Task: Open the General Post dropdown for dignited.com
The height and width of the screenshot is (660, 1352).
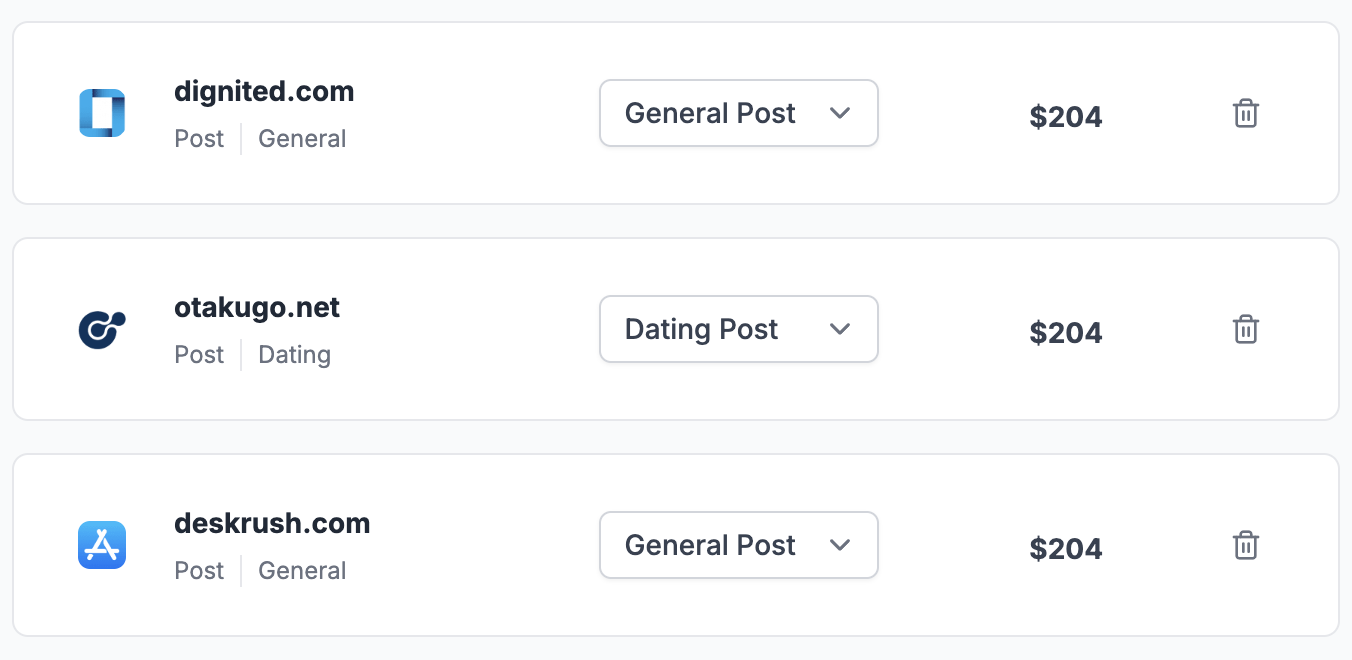Action: coord(739,113)
